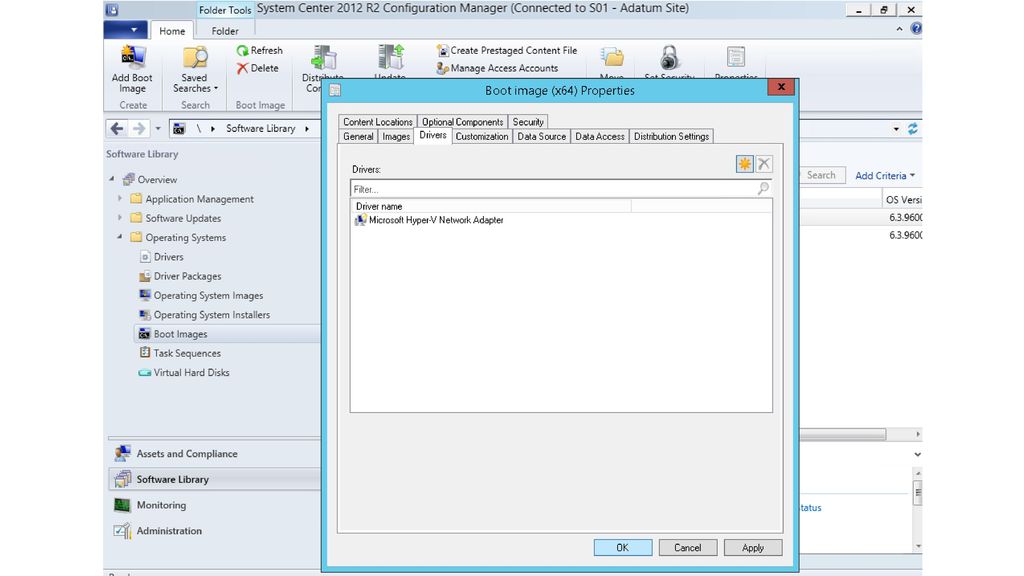Expand the Application Management node

[x=120, y=198]
